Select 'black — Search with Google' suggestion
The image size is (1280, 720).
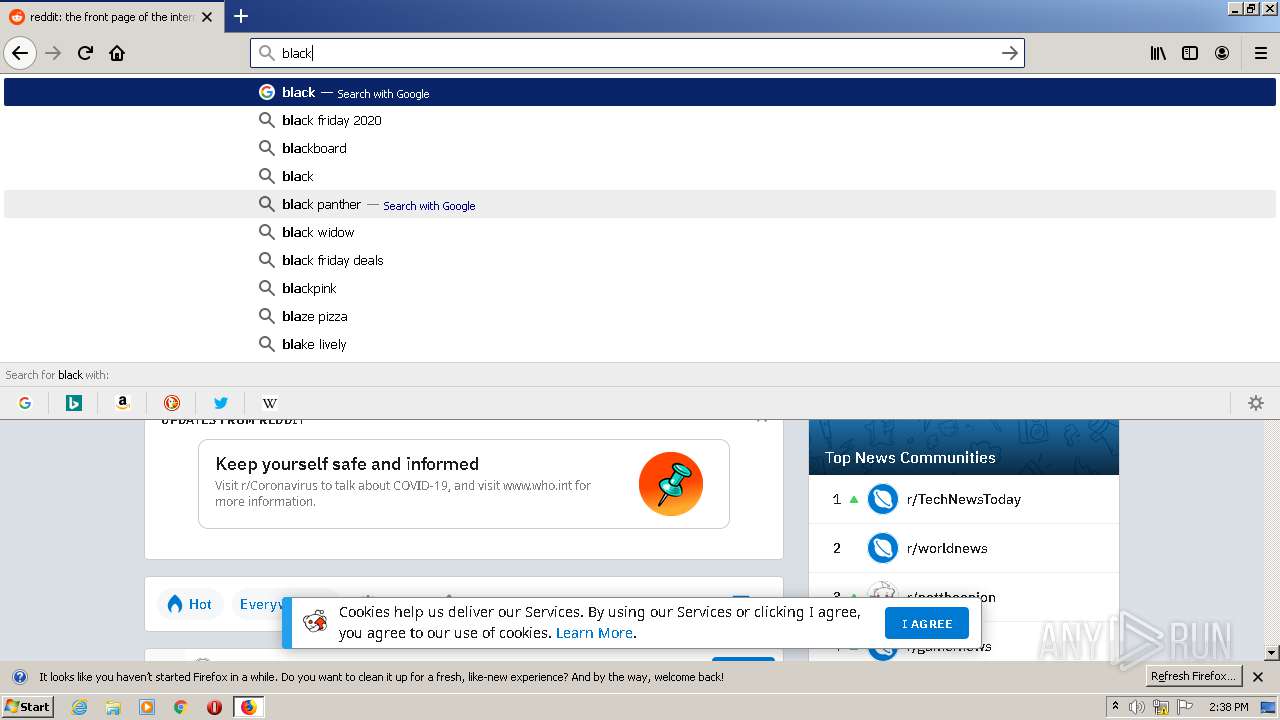(x=640, y=92)
